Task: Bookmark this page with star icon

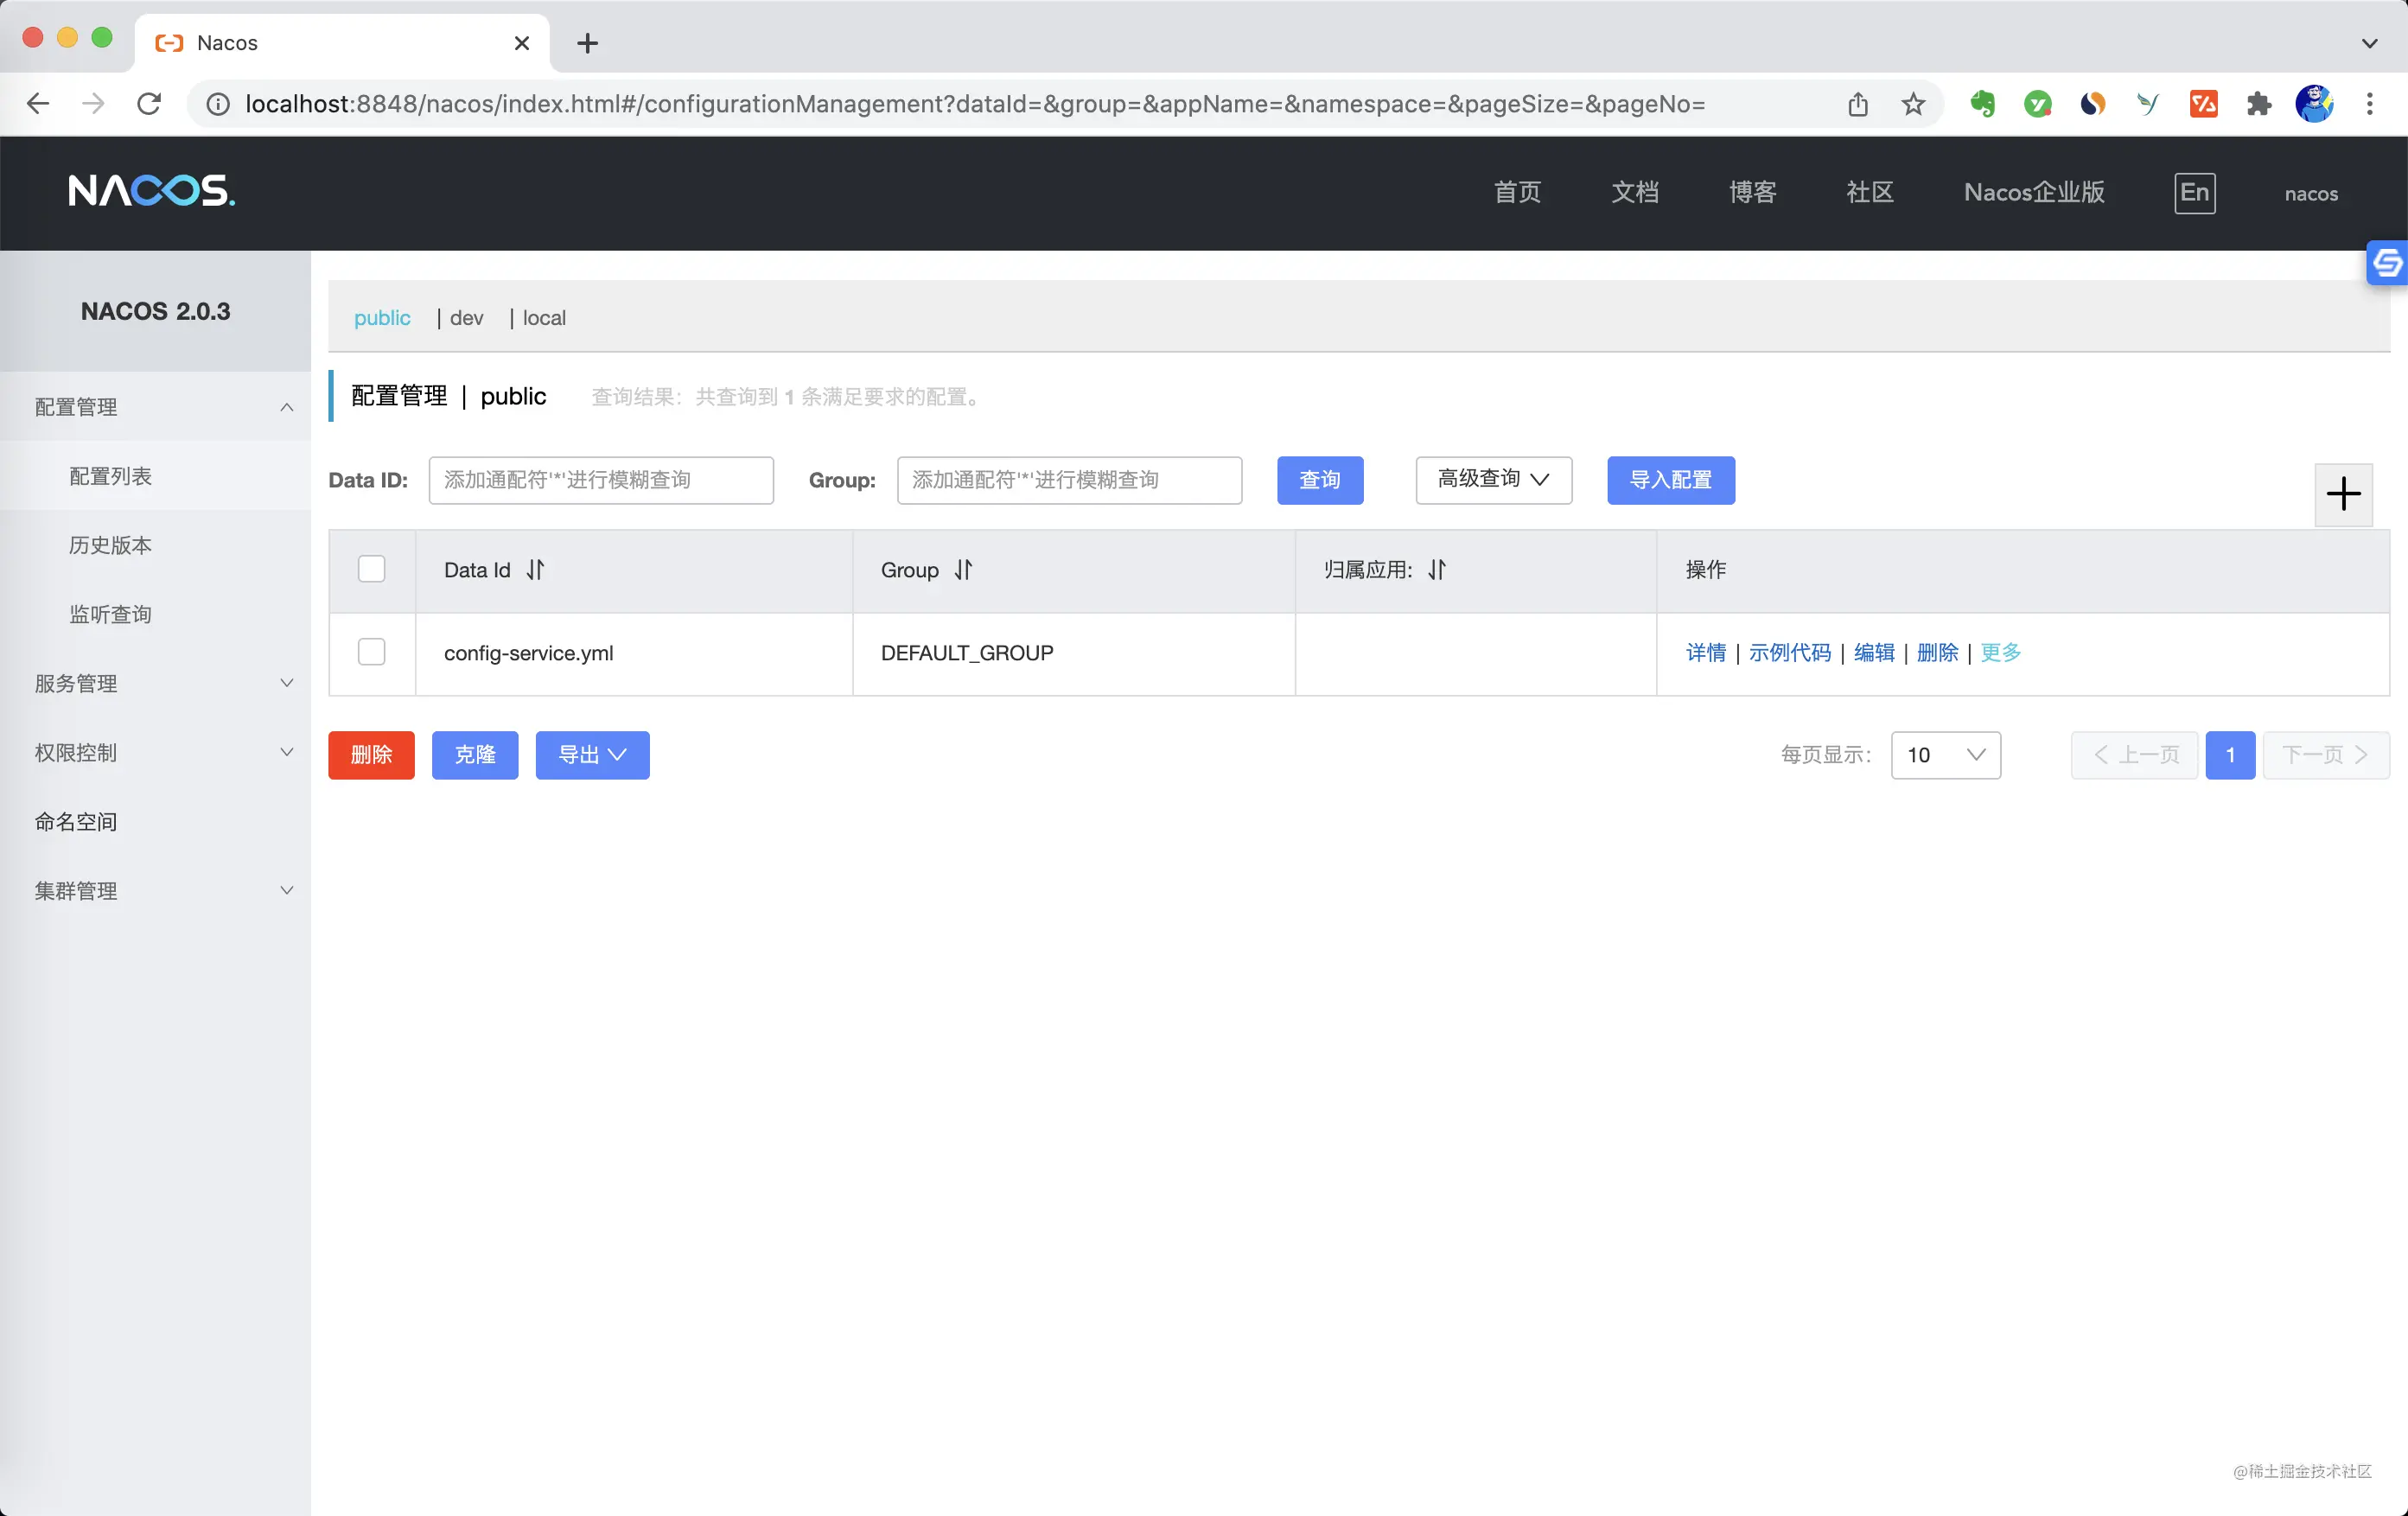Action: point(1912,104)
